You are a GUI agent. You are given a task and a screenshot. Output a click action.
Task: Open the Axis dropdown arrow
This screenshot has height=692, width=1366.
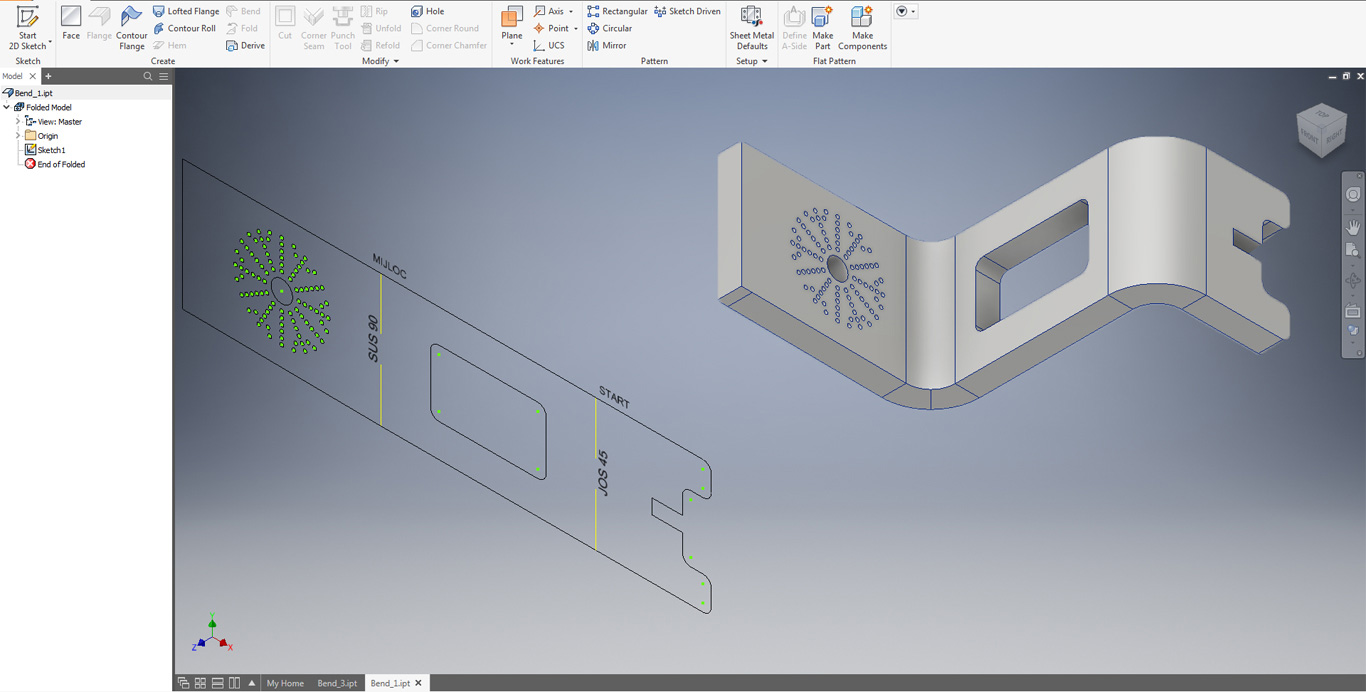[x=571, y=12]
